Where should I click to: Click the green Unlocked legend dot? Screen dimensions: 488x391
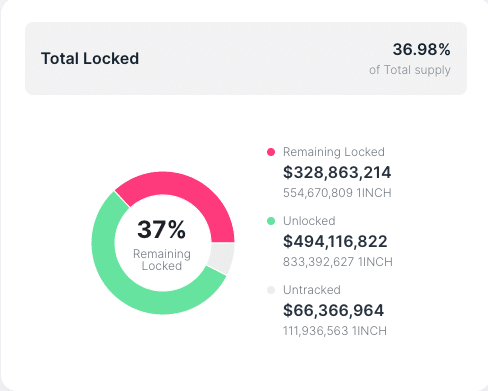pyautogui.click(x=271, y=221)
